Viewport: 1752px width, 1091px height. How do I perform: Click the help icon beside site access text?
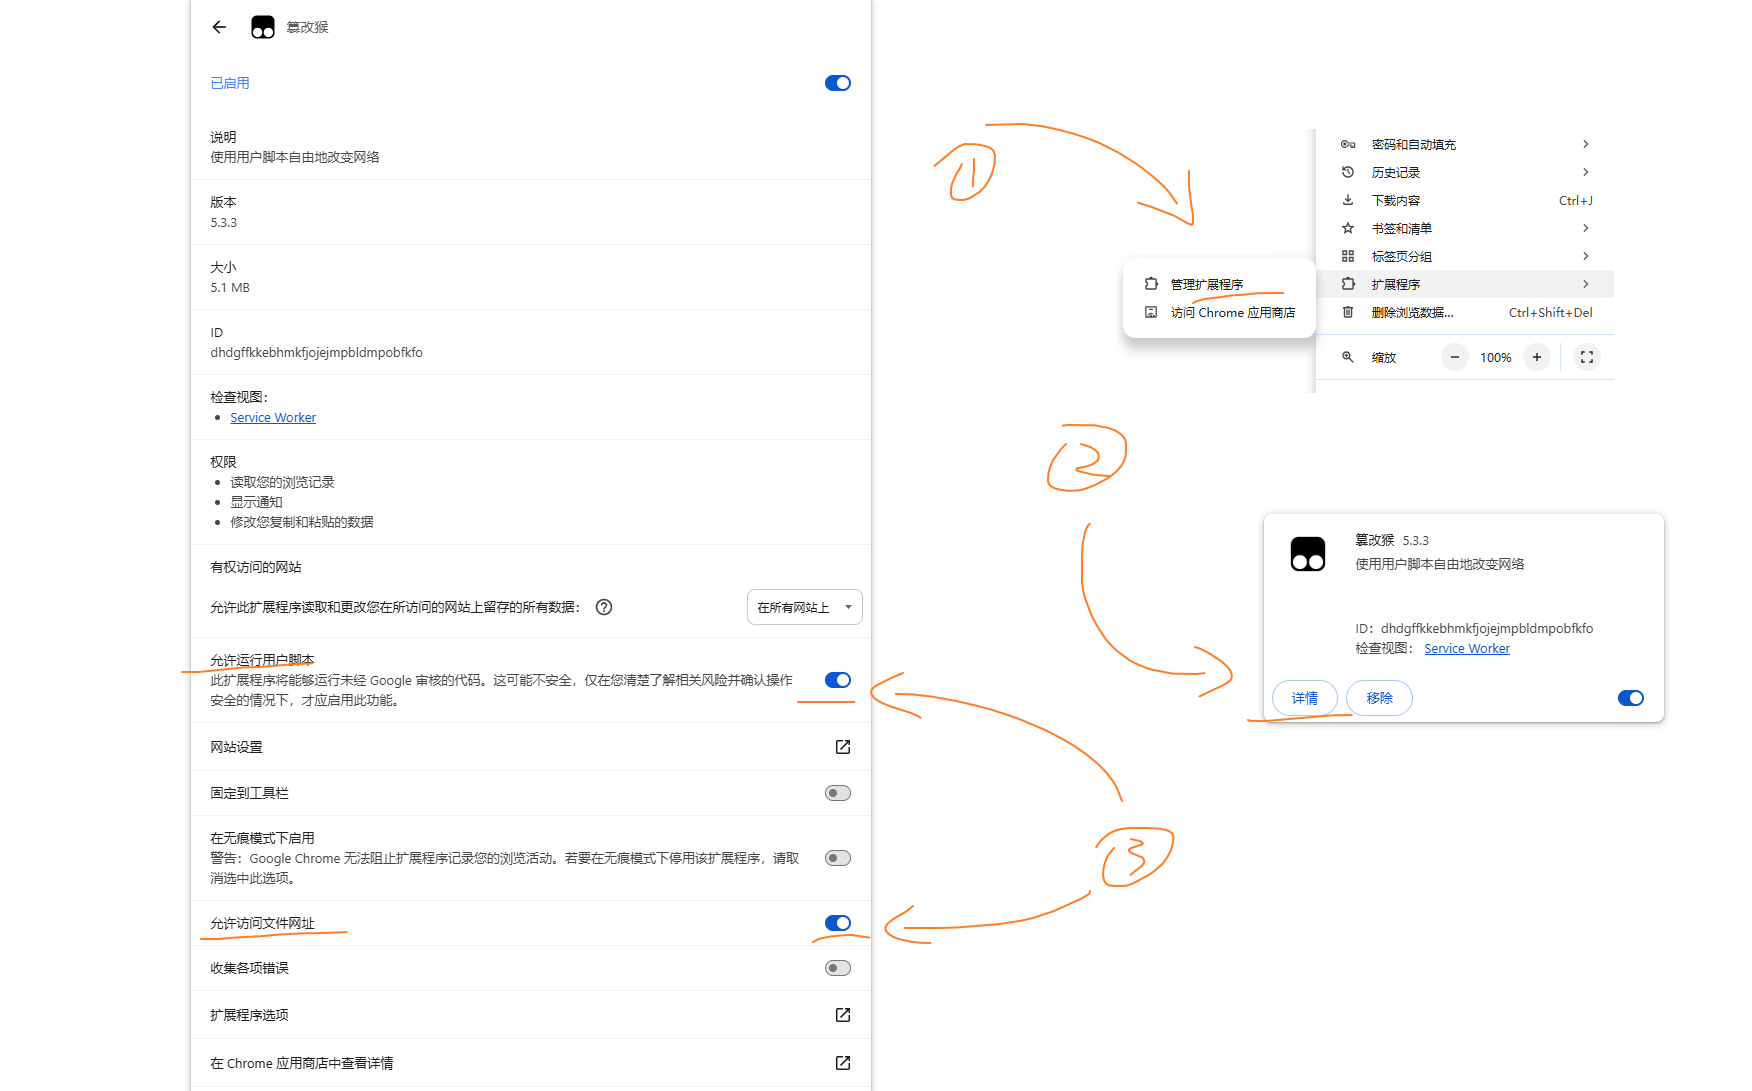tap(604, 607)
